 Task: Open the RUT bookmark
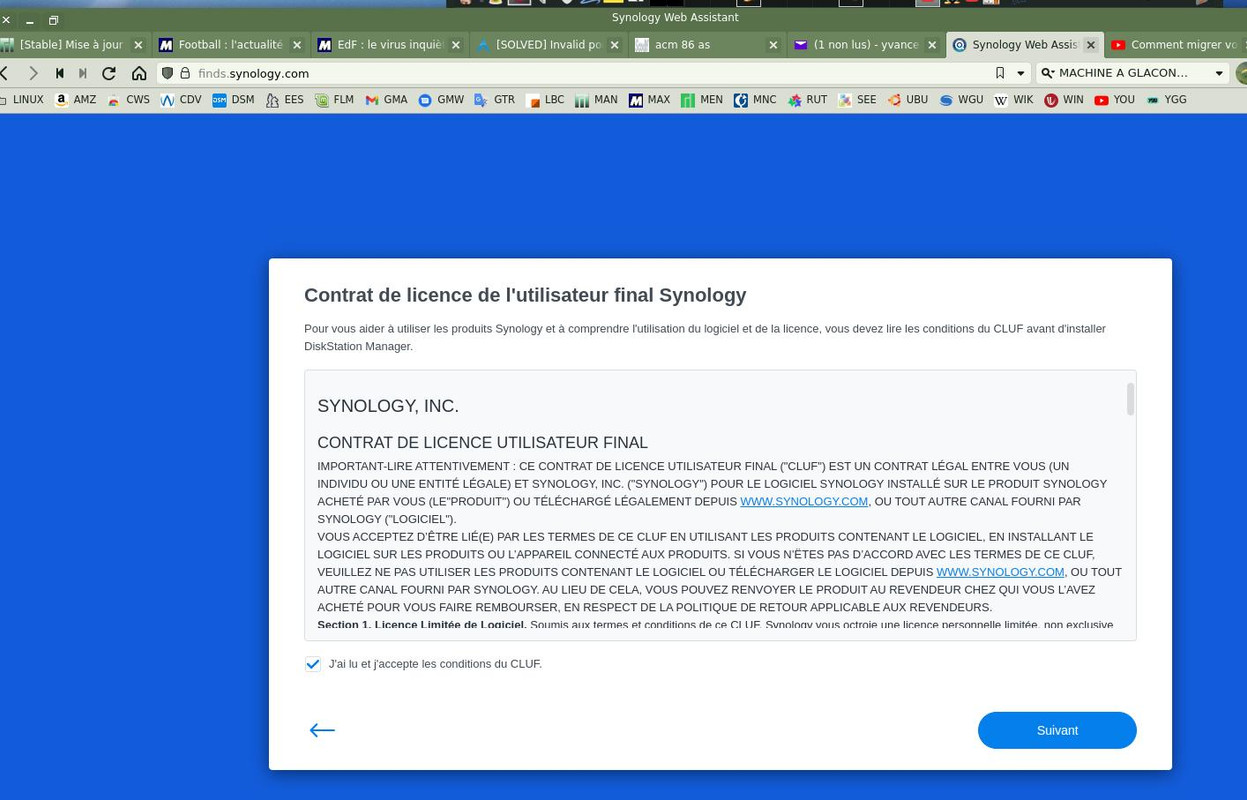click(x=807, y=100)
